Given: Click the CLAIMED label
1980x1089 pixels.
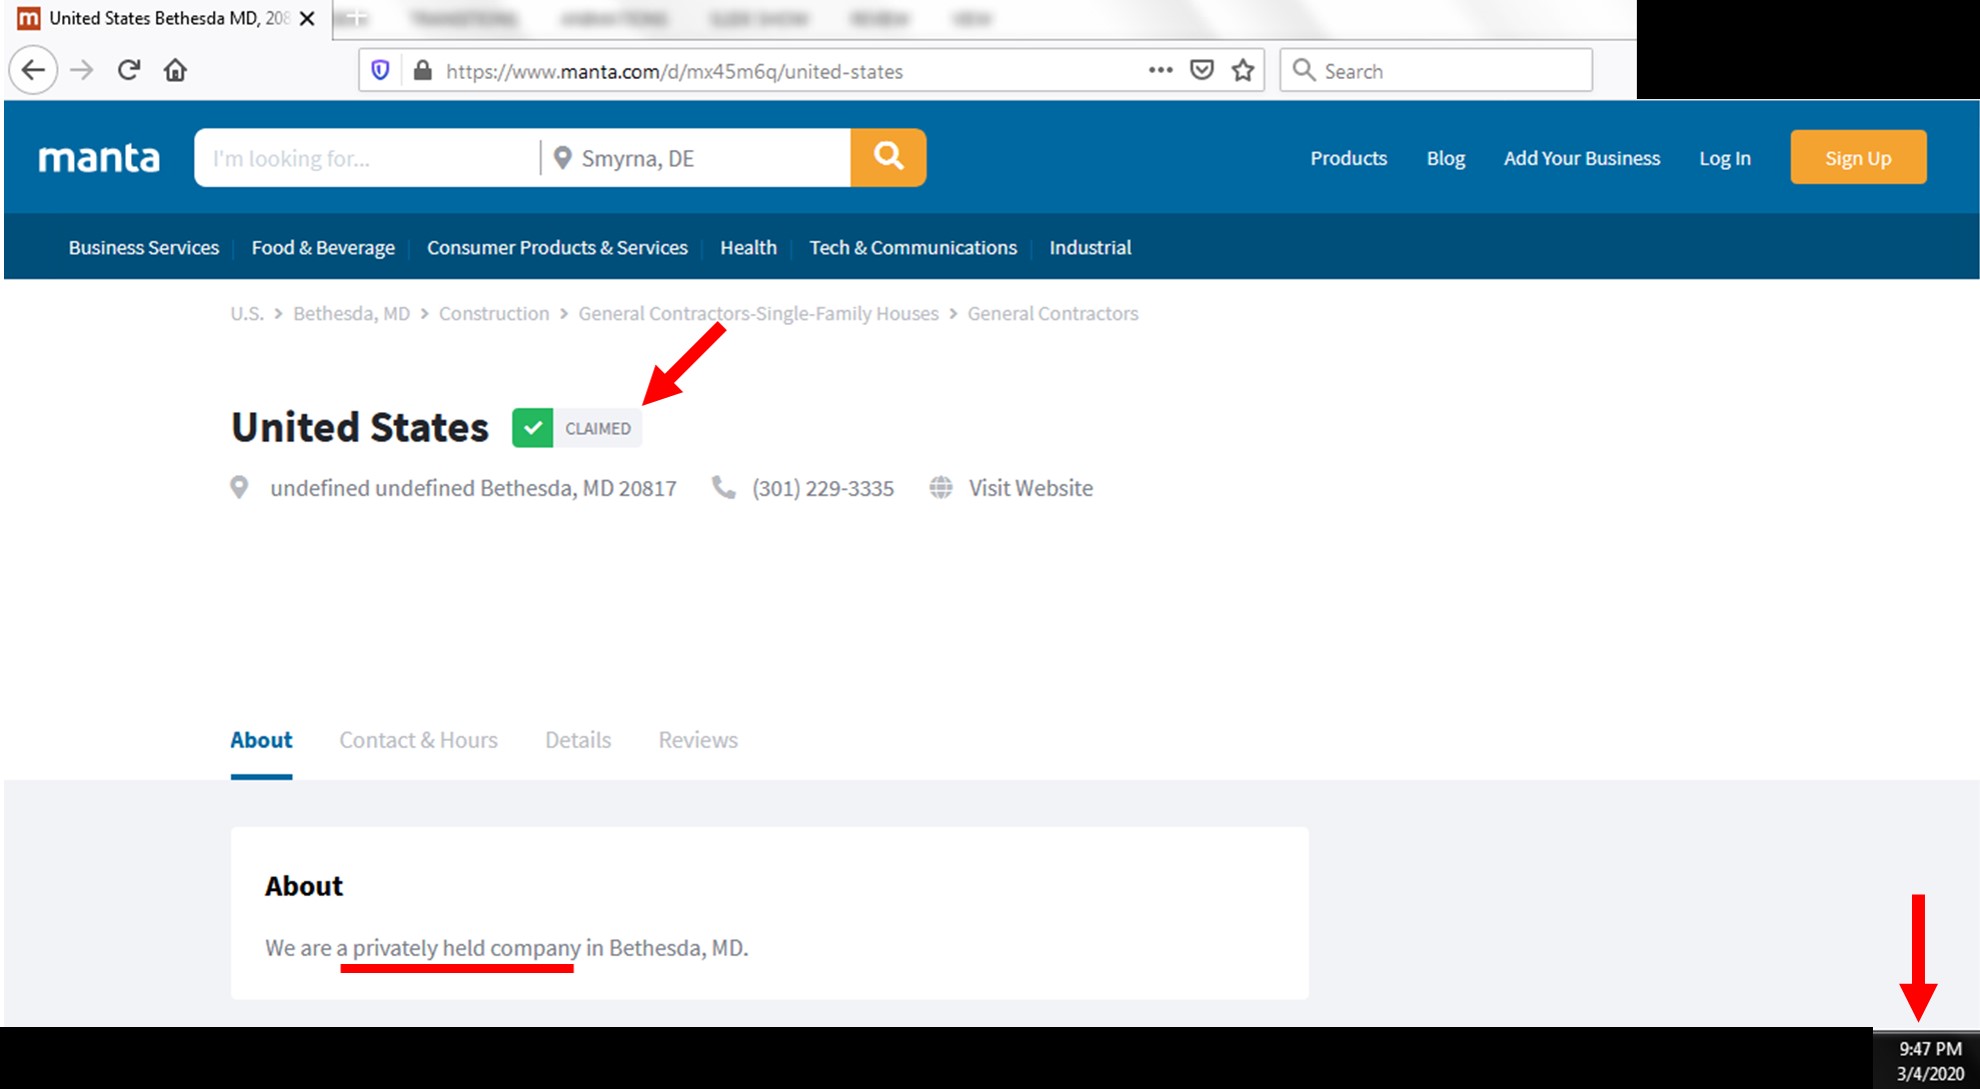Looking at the screenshot, I should pyautogui.click(x=598, y=428).
